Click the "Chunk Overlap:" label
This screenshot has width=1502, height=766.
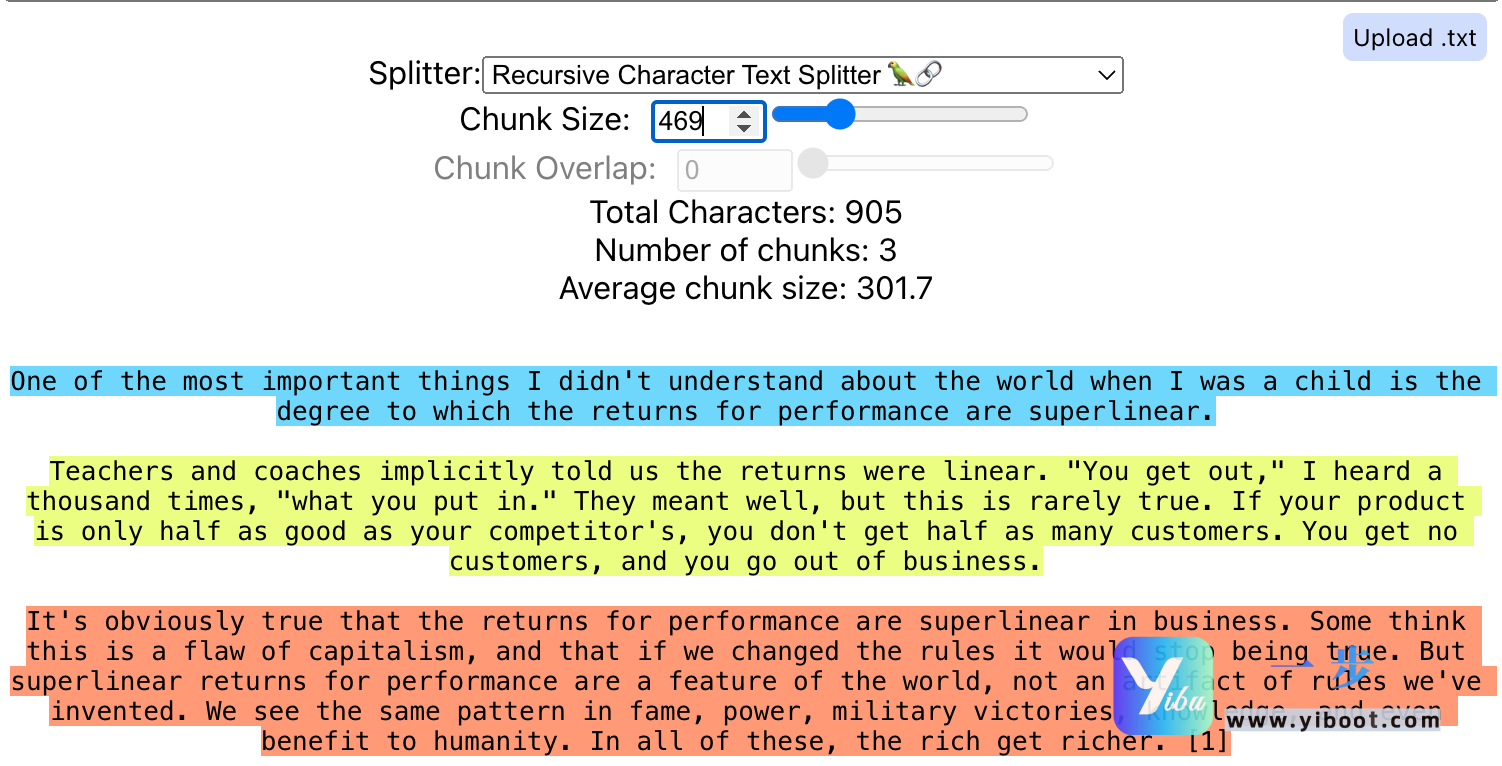coord(545,169)
